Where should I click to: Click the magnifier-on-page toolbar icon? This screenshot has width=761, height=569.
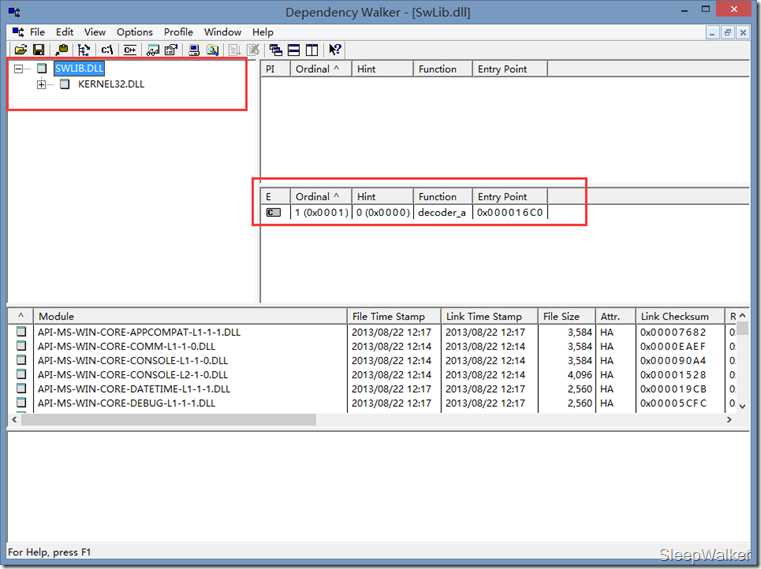coord(213,50)
